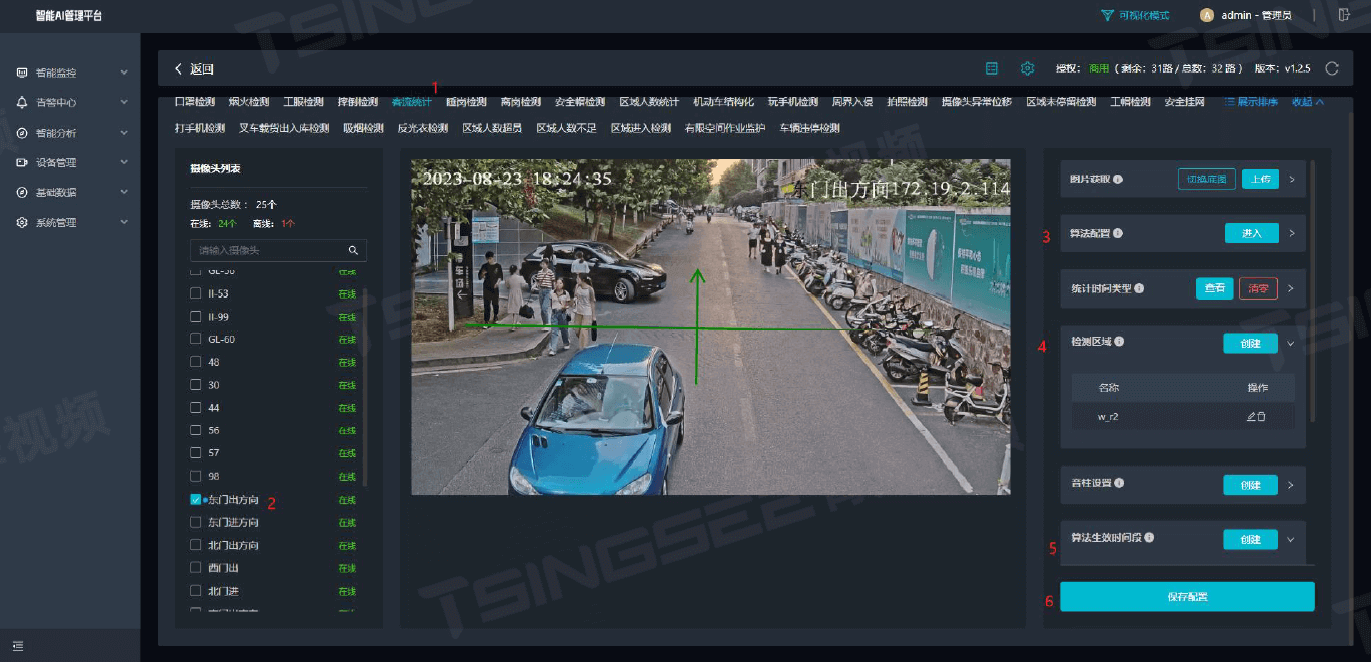
Task: Check the 东门进方向 camera checkbox
Action: point(196,522)
